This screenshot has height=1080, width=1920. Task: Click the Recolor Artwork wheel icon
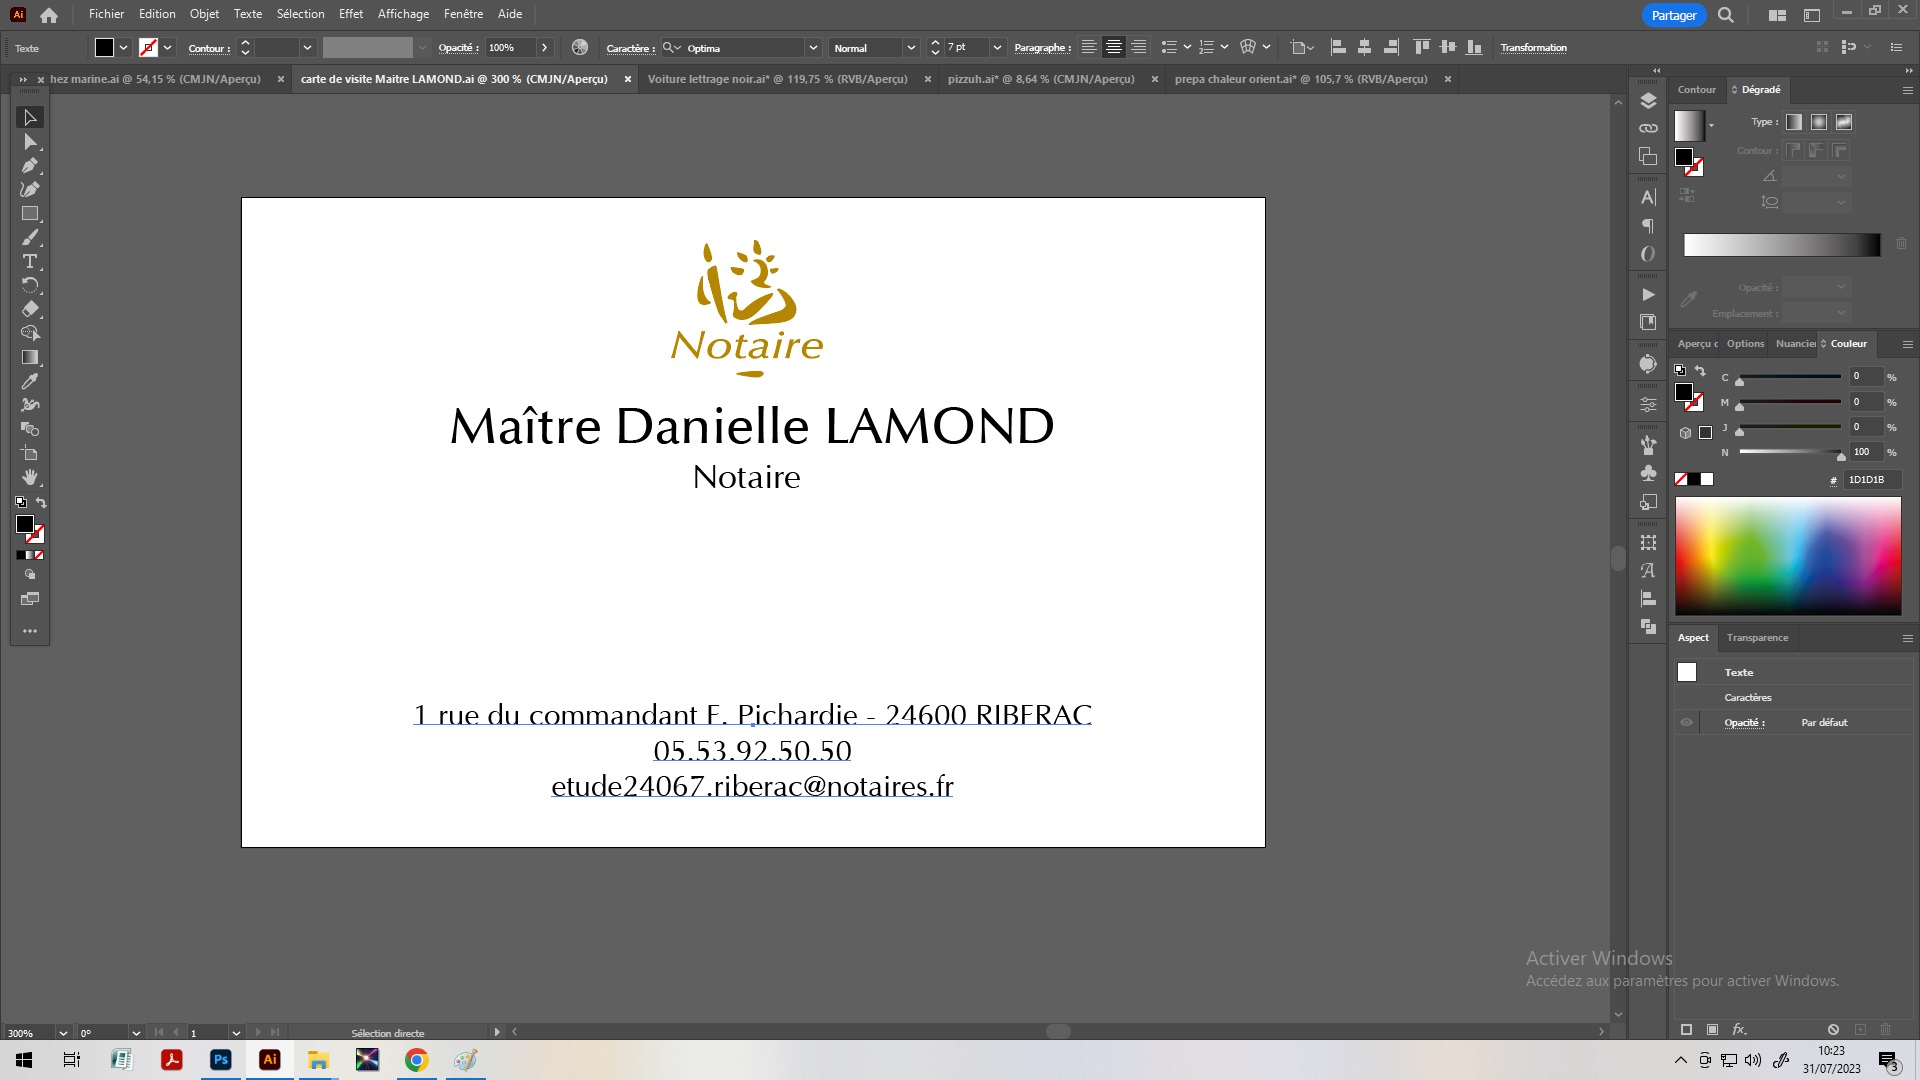[x=580, y=48]
